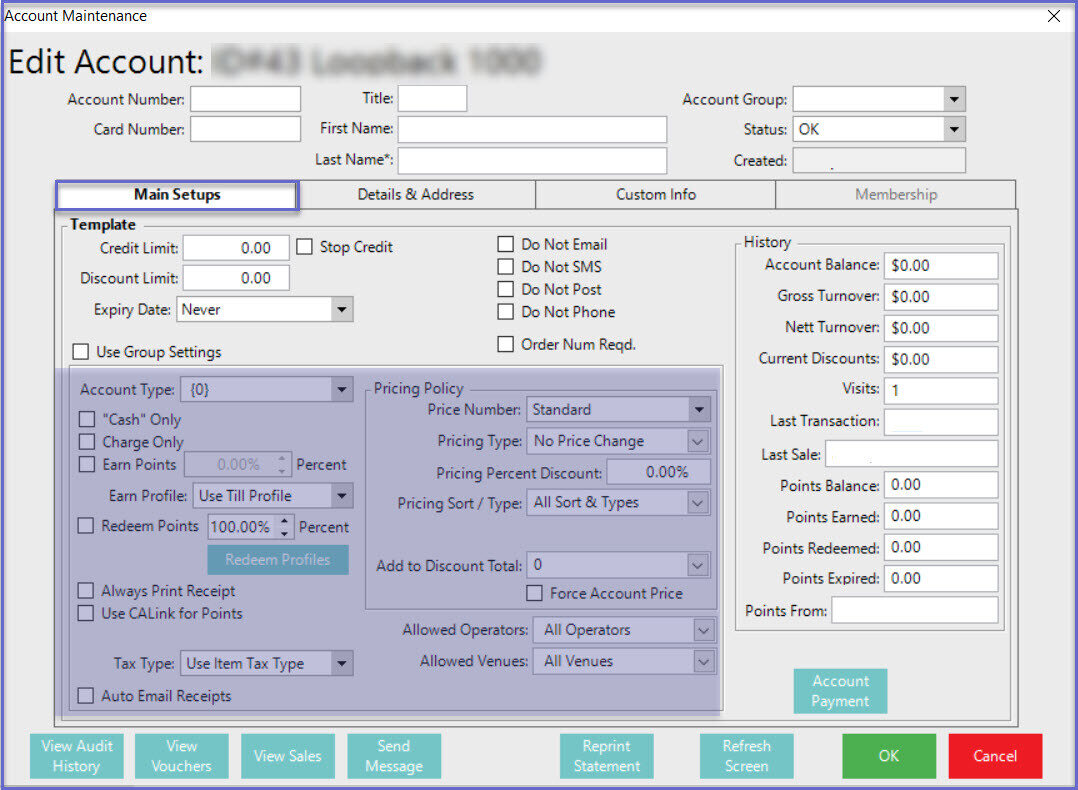Image resolution: width=1078 pixels, height=790 pixels.
Task: Open the Expiry Date dropdown
Action: [342, 310]
